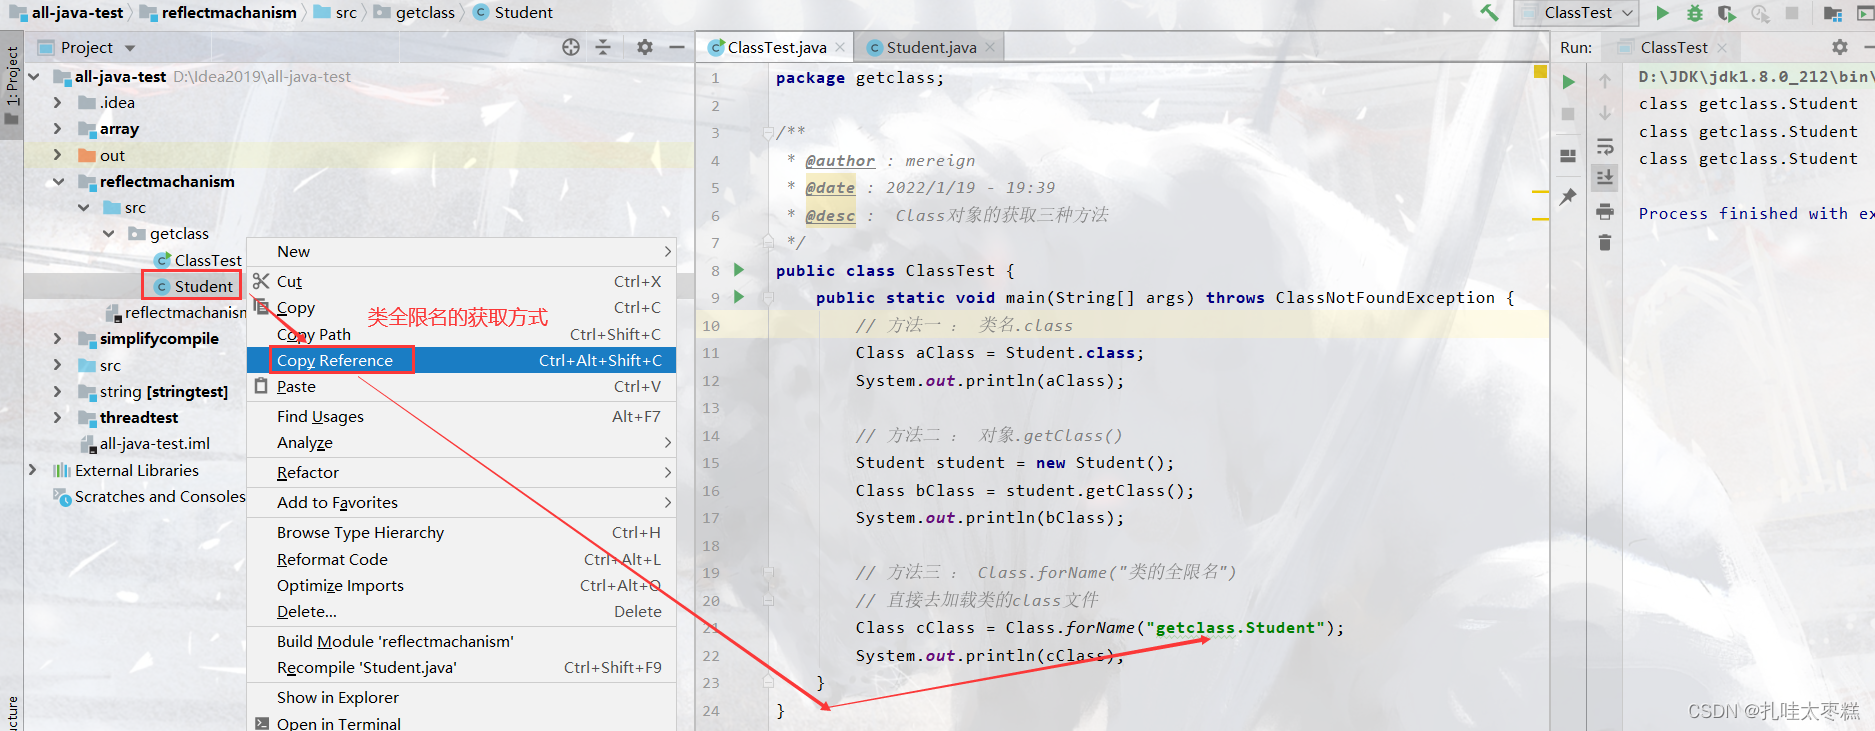Close the ClassTest tab in the Run panel
1875x731 pixels.
tap(1722, 47)
